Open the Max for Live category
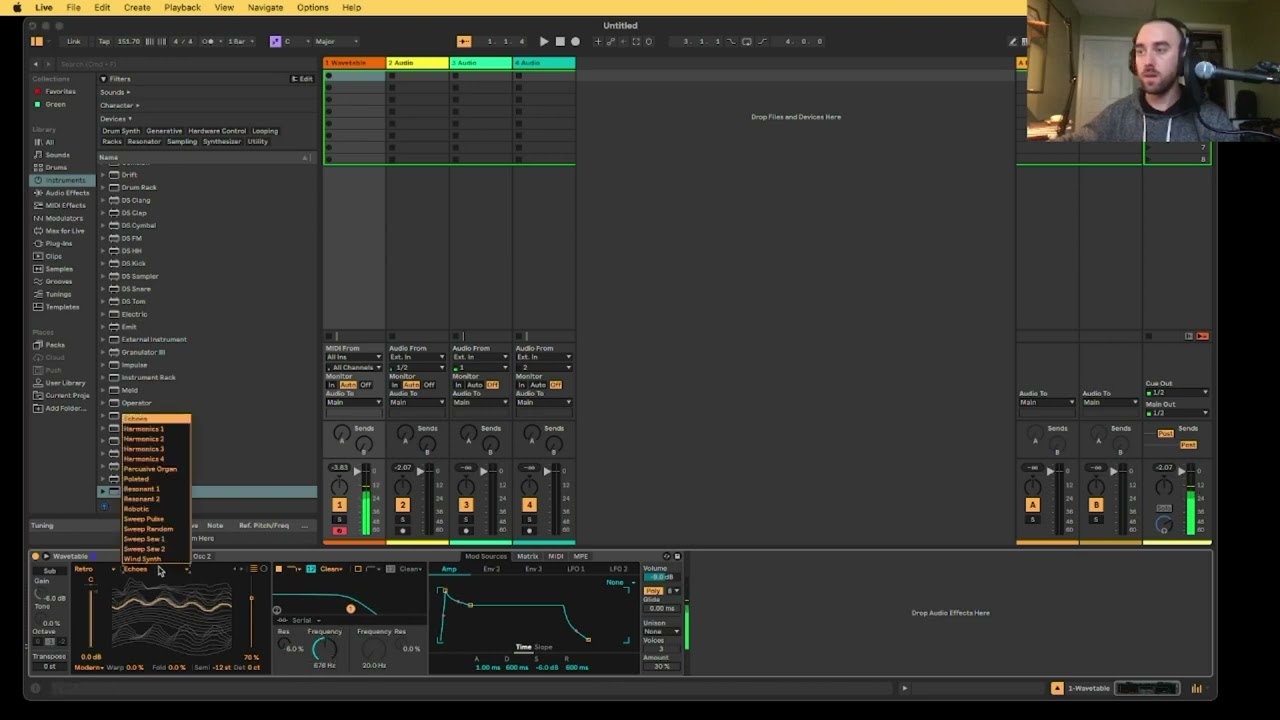The image size is (1280, 720). [65, 230]
